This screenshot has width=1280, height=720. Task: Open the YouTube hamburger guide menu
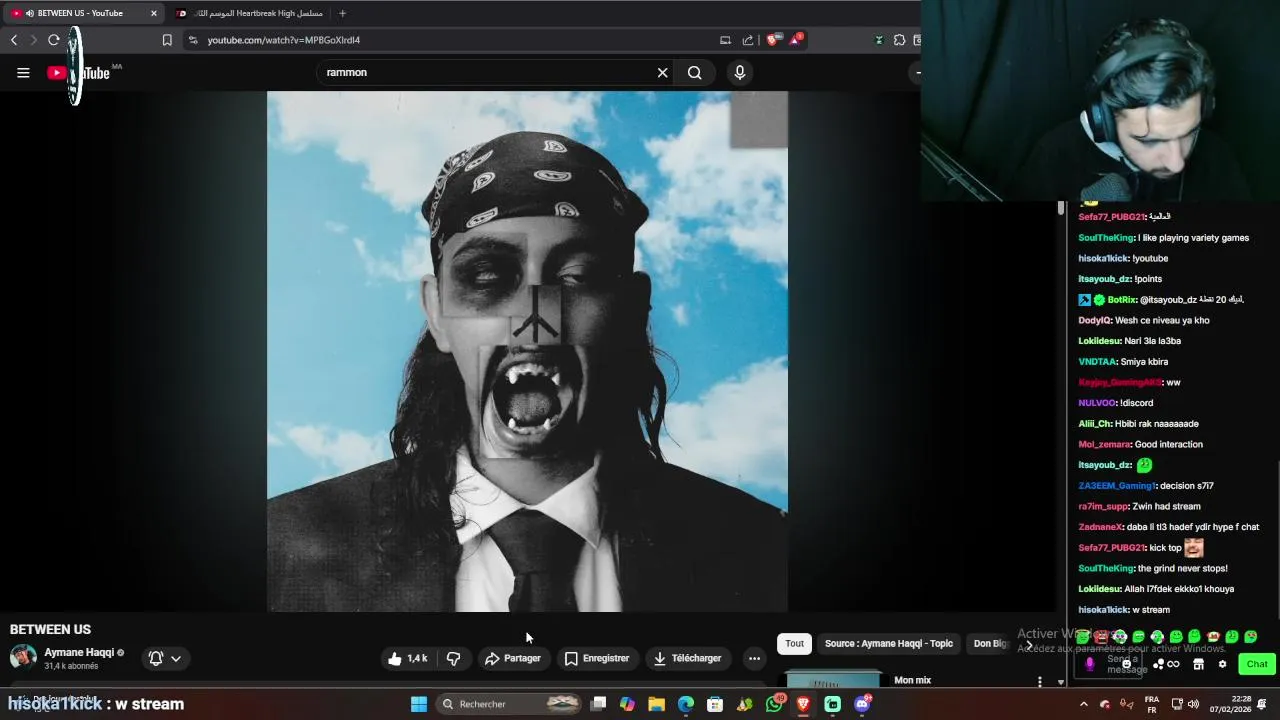(23, 72)
